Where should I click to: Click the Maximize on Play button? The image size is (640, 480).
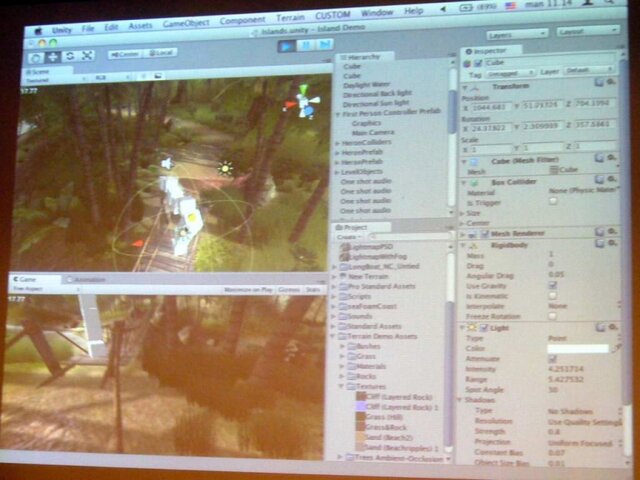(x=248, y=290)
